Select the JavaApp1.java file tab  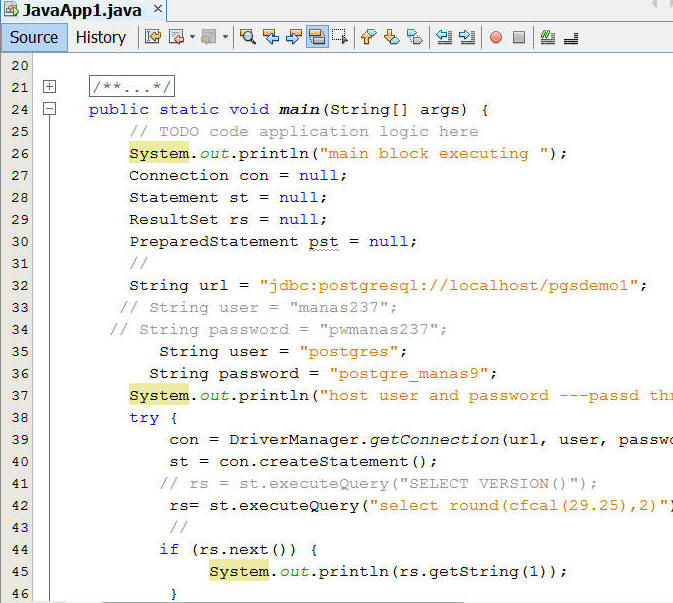pos(82,10)
